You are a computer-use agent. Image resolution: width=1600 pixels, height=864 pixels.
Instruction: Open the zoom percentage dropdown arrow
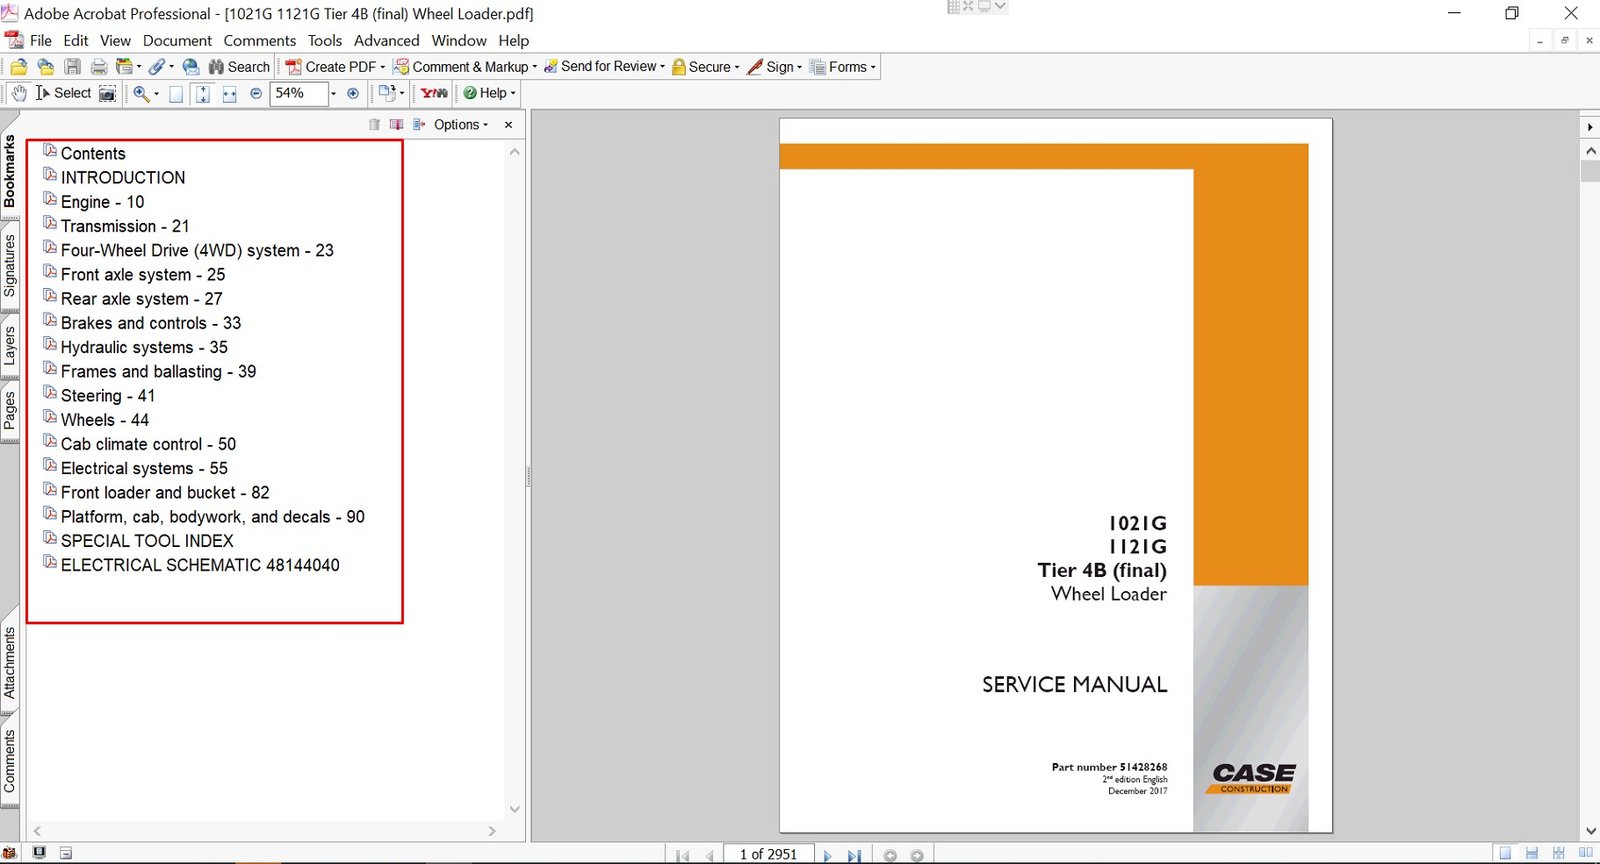(333, 94)
